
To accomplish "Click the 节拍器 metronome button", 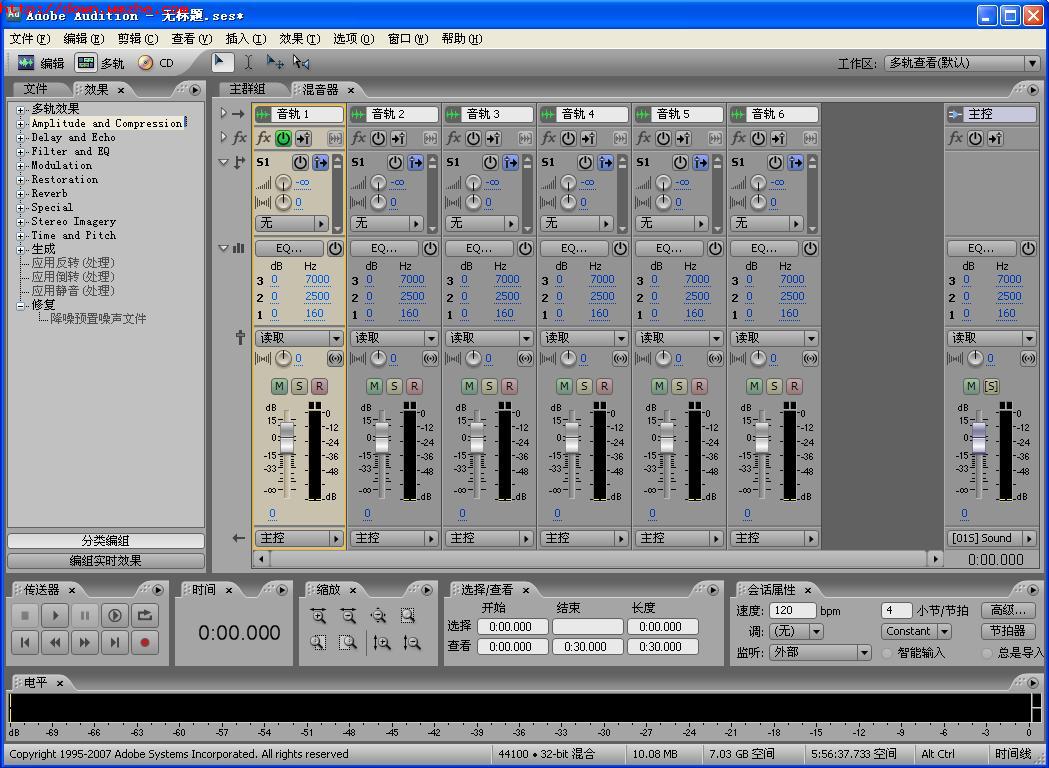I will point(1008,631).
